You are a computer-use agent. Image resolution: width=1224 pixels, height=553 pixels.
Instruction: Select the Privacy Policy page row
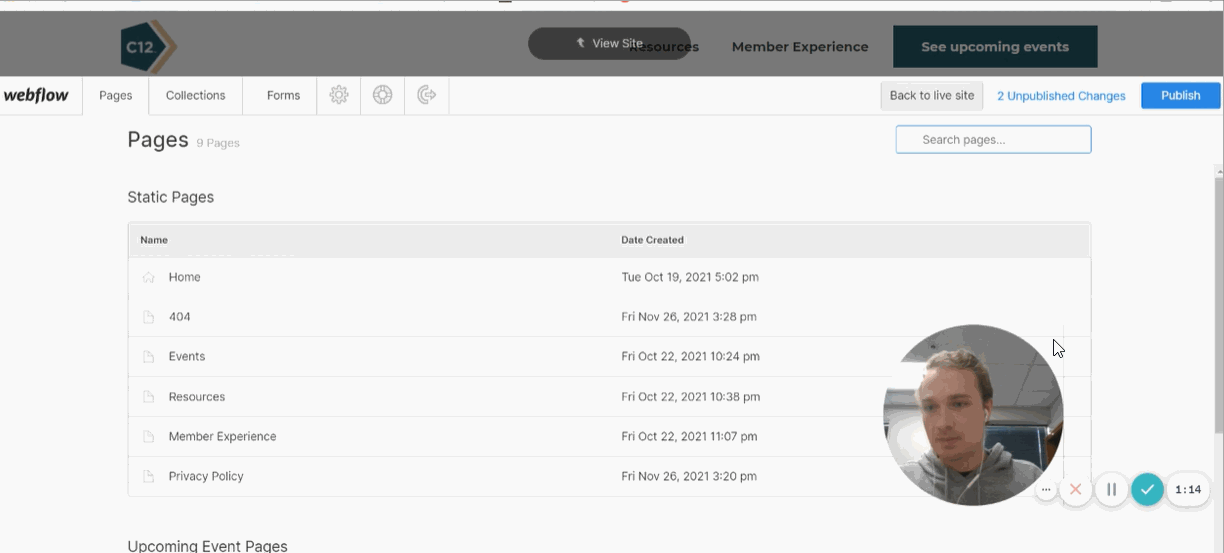click(206, 476)
